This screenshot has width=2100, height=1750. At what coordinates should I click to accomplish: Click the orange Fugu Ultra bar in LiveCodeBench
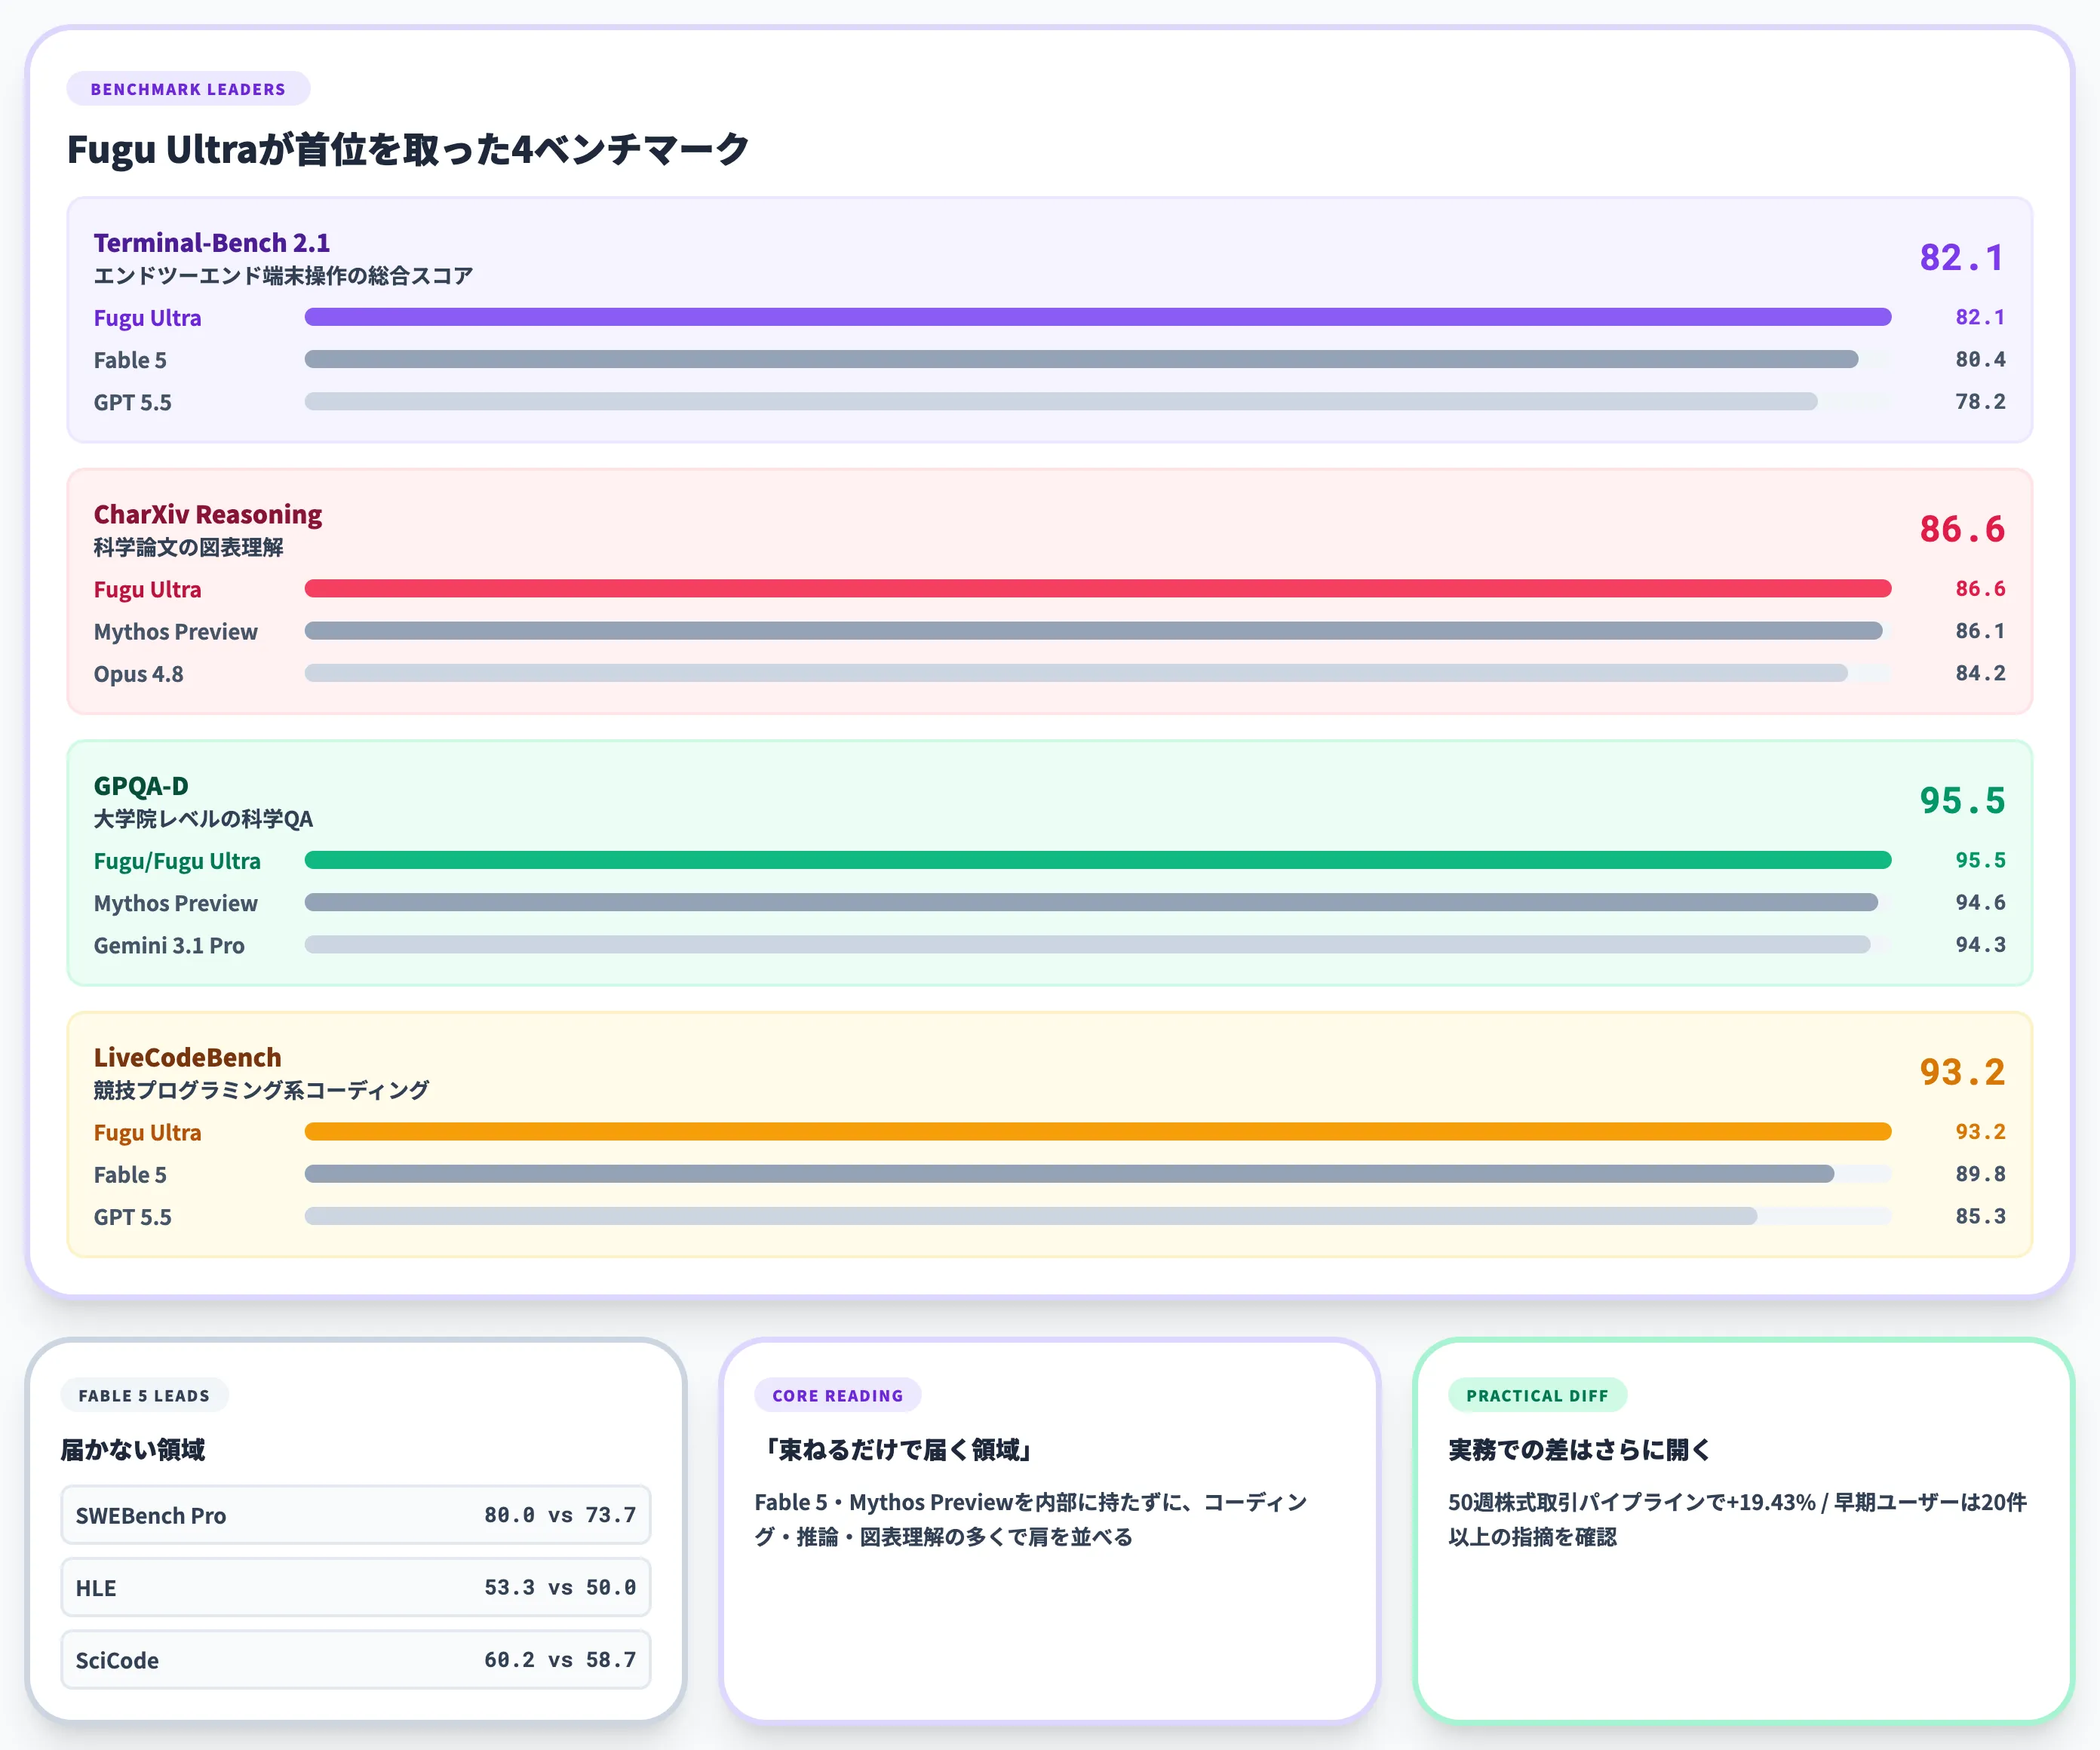click(x=1098, y=1131)
